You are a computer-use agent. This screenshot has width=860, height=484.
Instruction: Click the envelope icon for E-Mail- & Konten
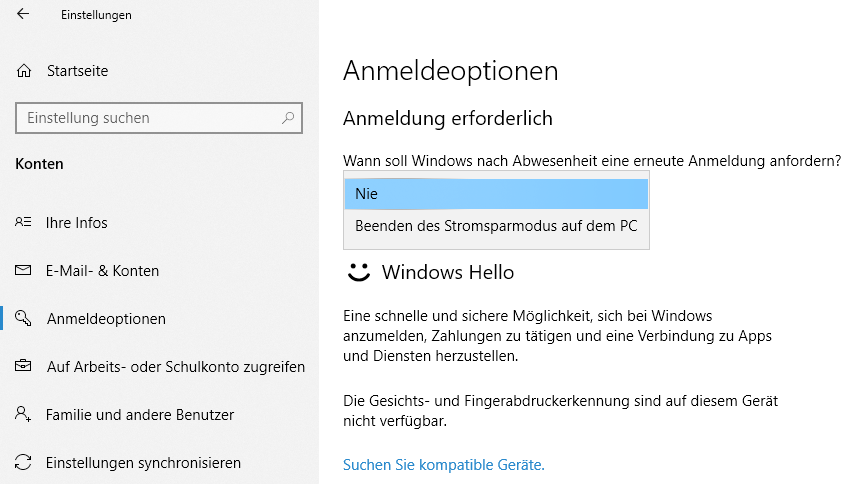point(23,270)
